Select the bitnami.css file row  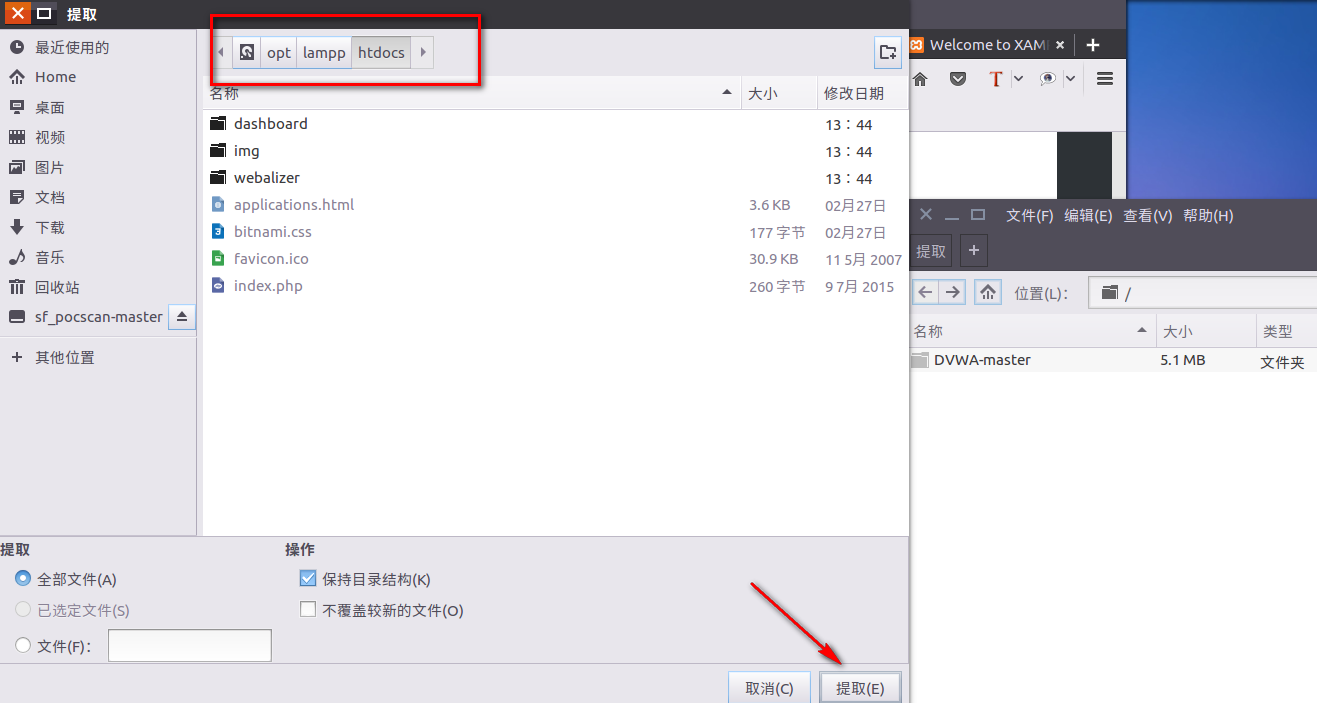pyautogui.click(x=556, y=232)
